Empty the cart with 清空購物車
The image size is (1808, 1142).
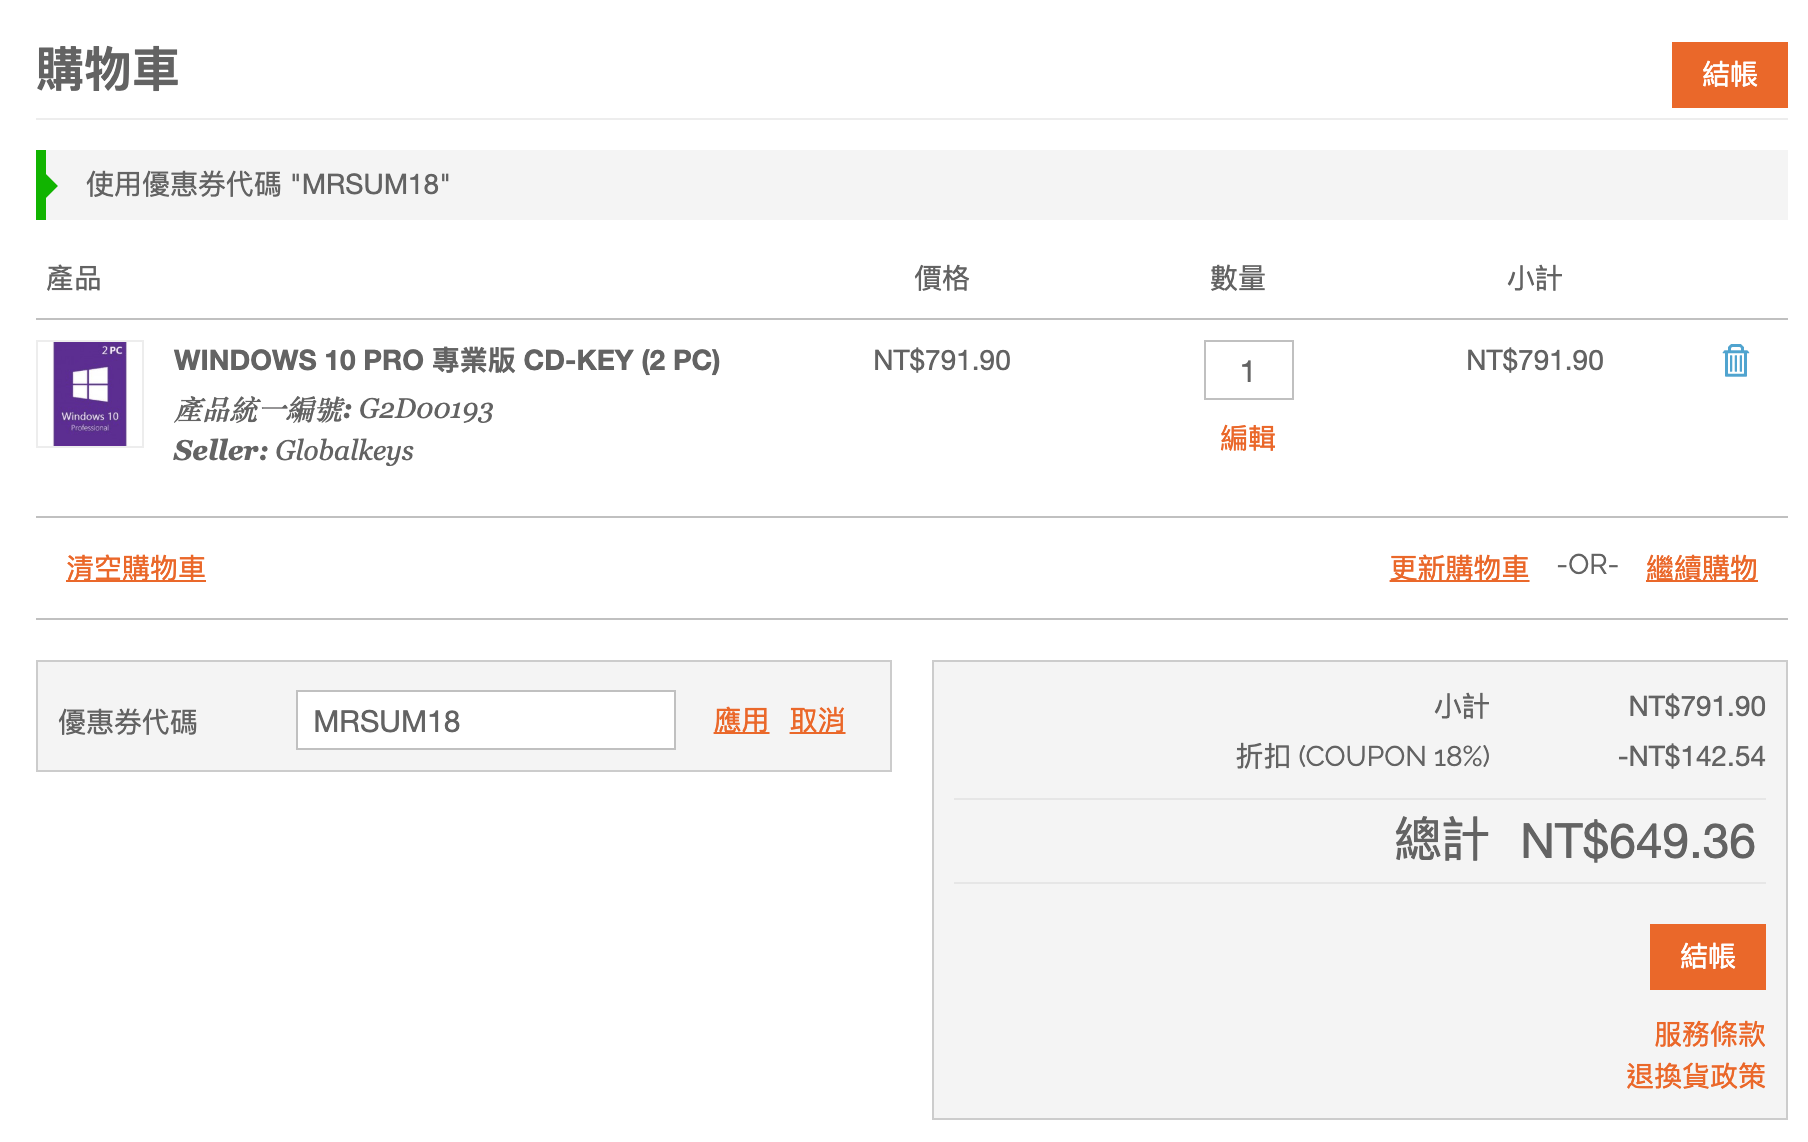click(136, 568)
